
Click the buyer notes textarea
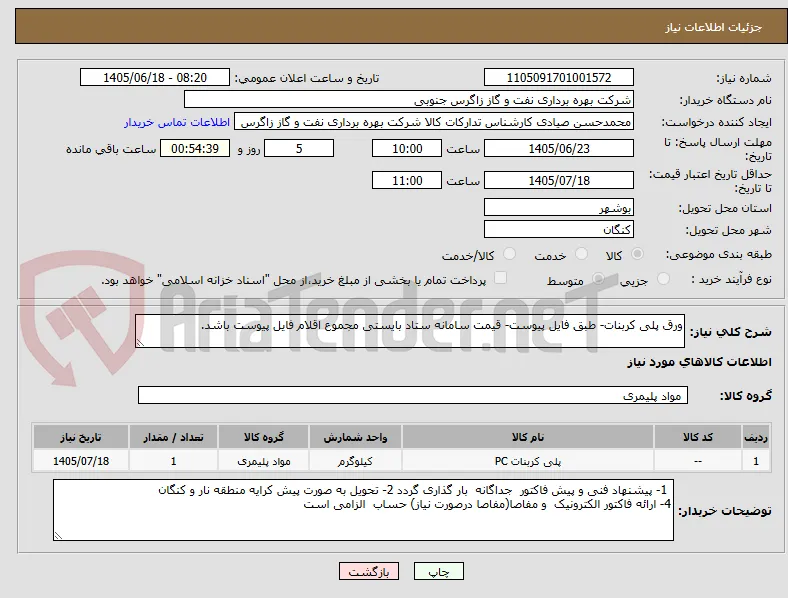coord(363,510)
